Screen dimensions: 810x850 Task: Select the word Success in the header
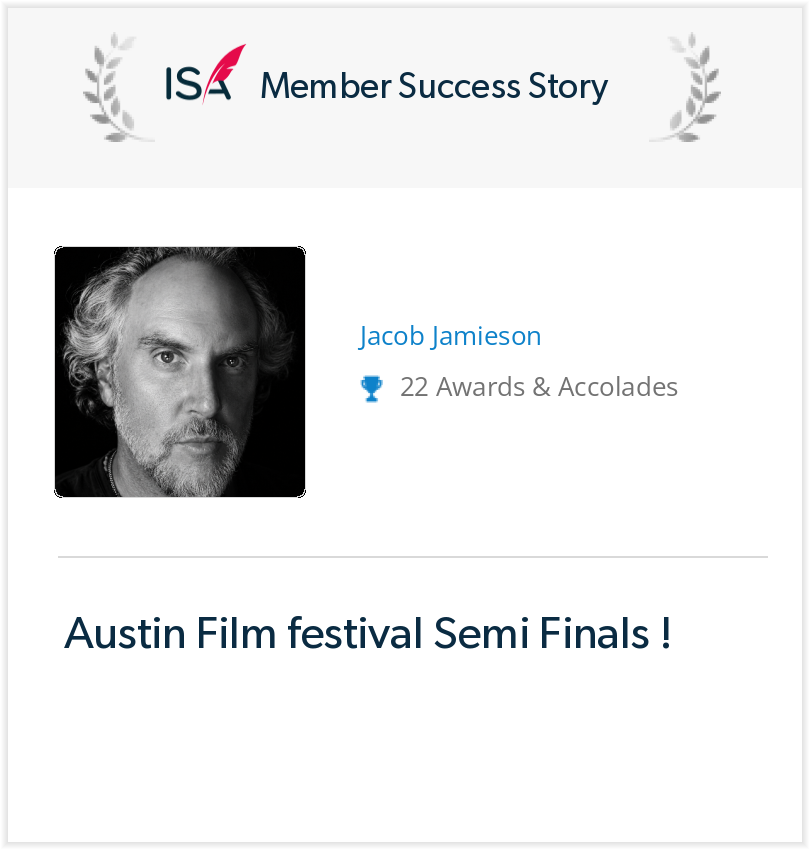[x=459, y=86]
